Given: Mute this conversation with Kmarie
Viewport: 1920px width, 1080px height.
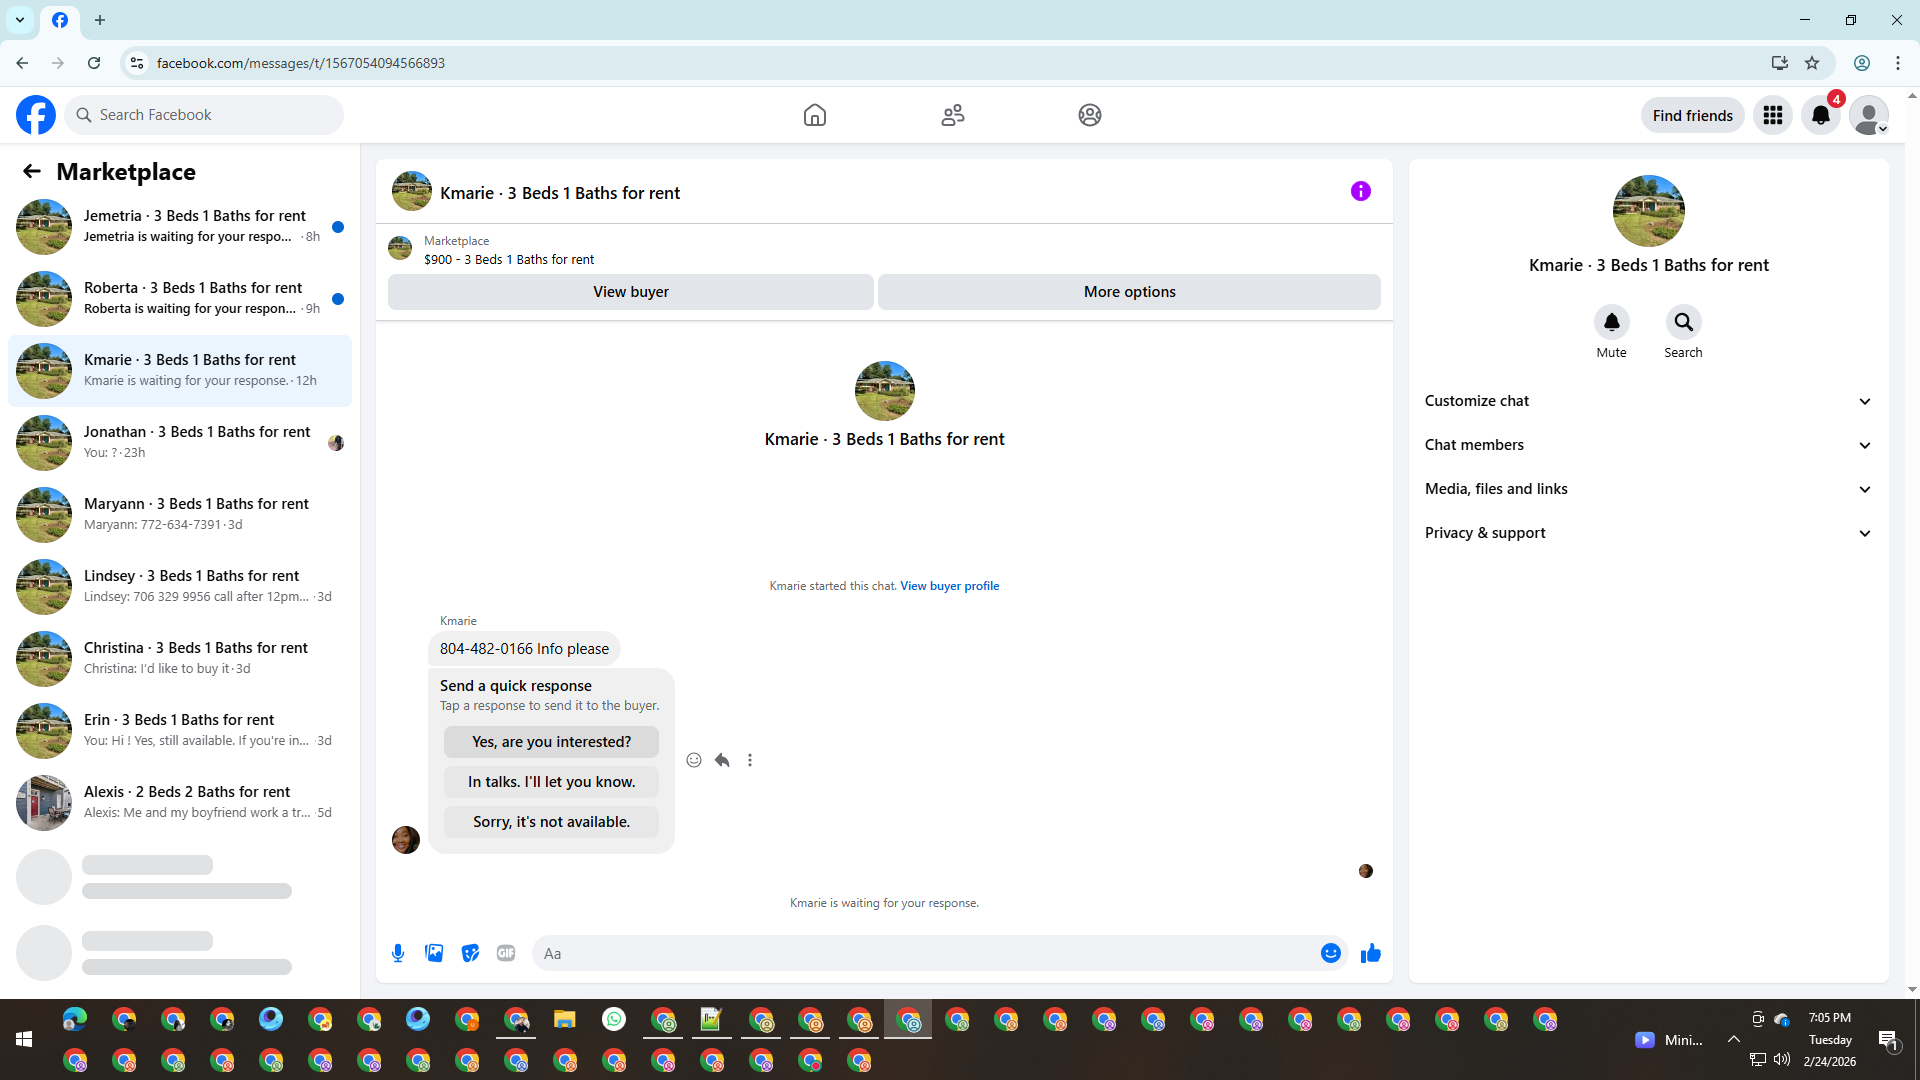Looking at the screenshot, I should click(1611, 322).
